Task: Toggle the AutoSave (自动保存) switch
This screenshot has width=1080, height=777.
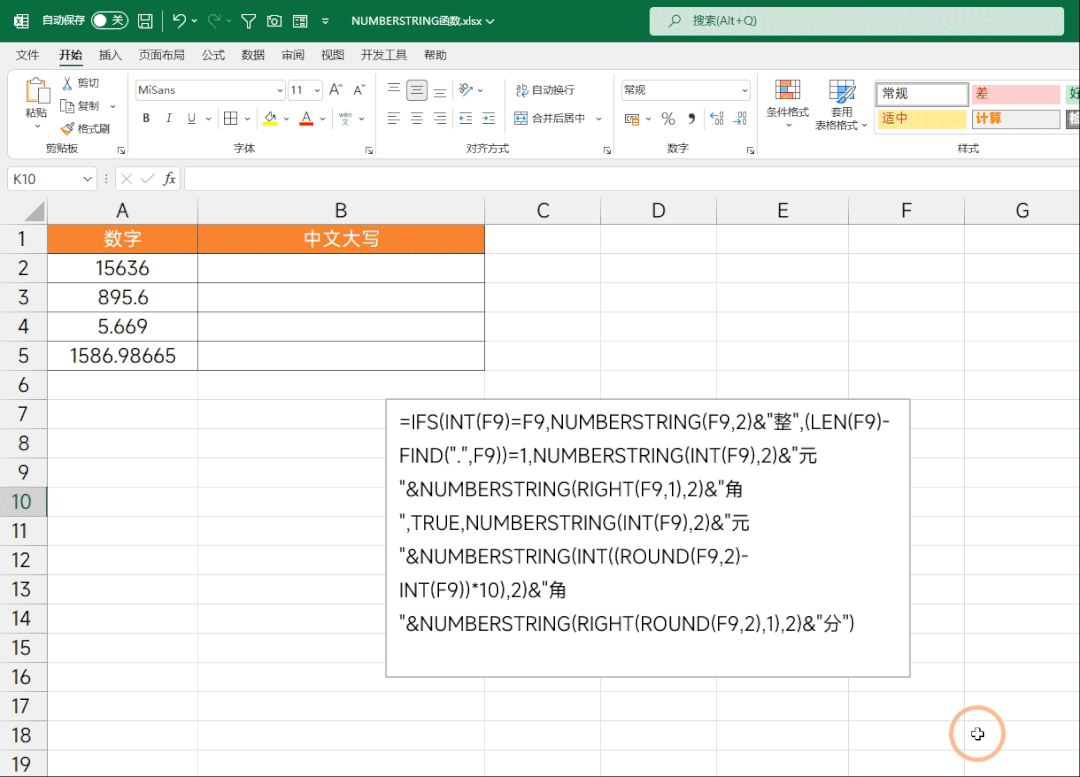Action: (x=110, y=21)
